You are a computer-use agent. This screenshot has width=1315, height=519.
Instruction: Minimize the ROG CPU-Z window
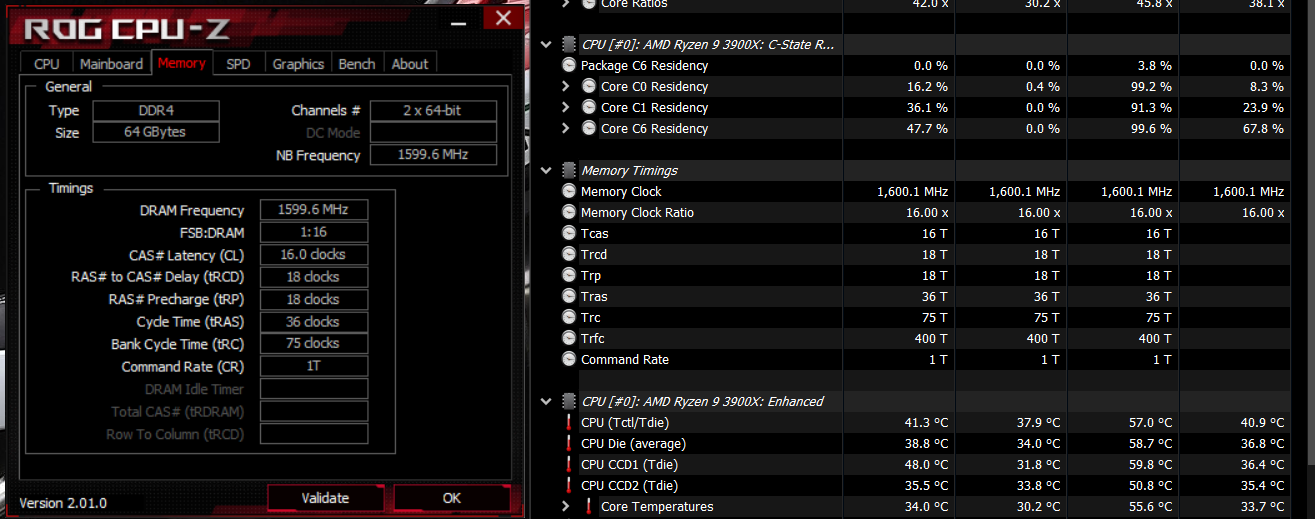pyautogui.click(x=459, y=20)
